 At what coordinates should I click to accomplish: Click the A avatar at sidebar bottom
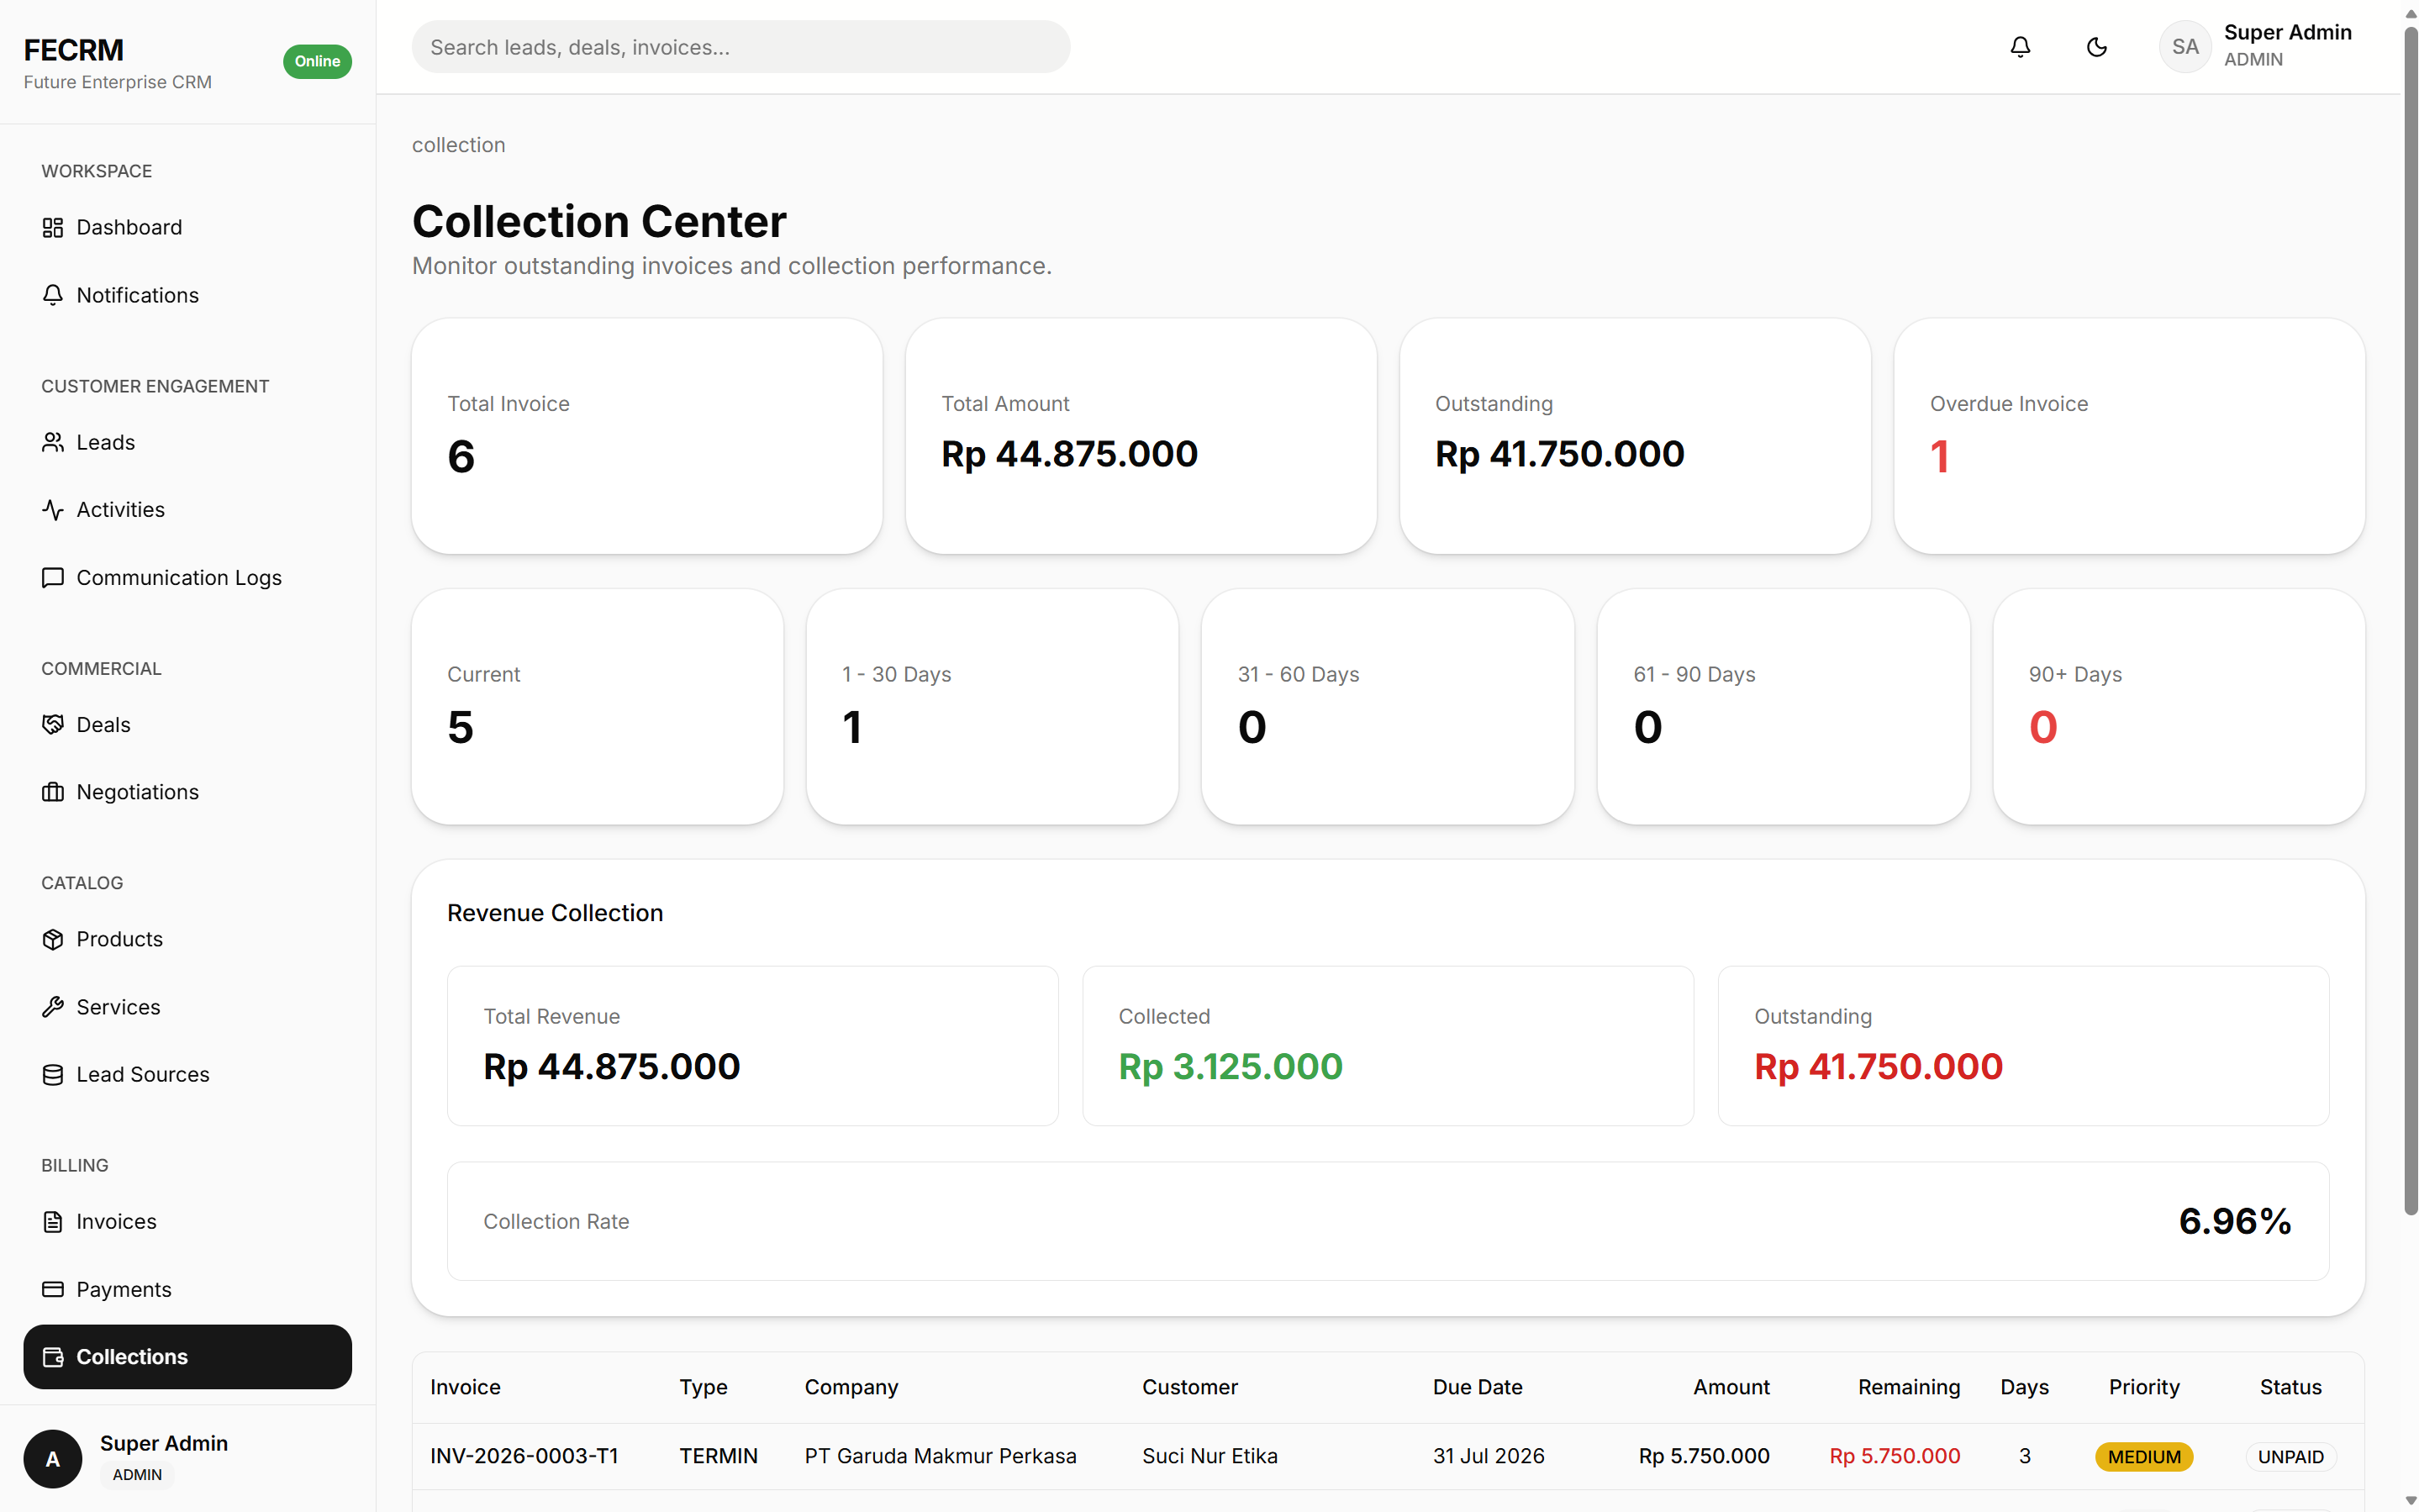(53, 1459)
